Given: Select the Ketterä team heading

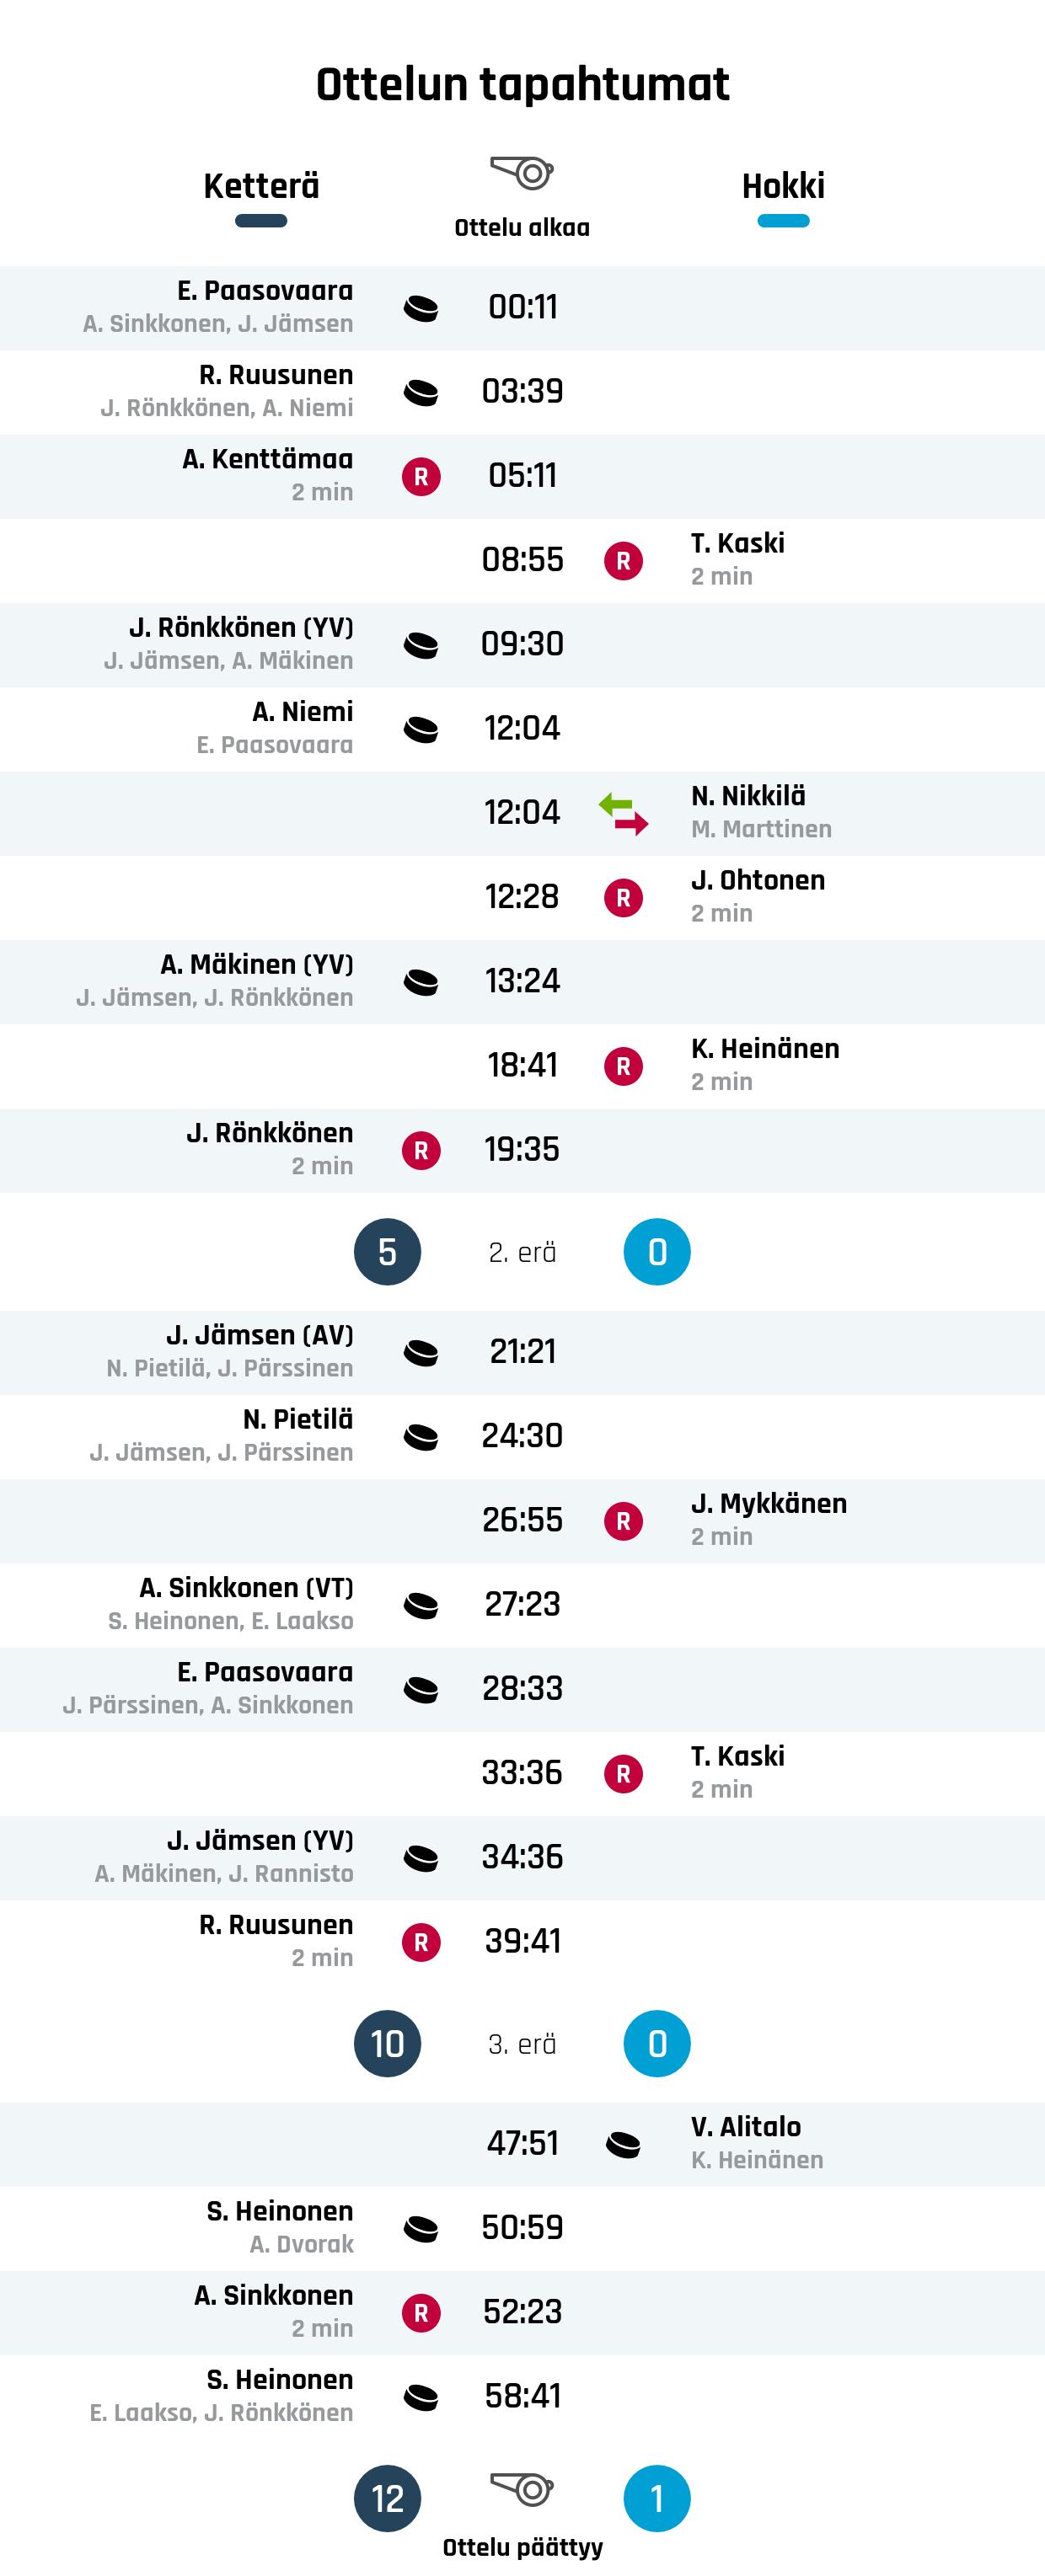Looking at the screenshot, I should click(x=261, y=186).
